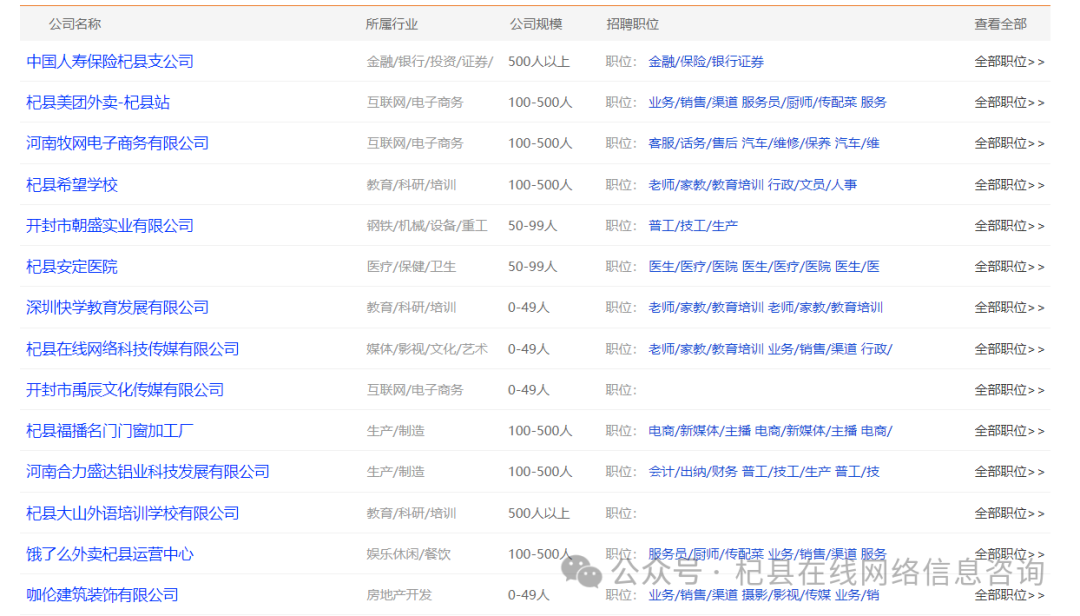The width and height of the screenshot is (1080, 616).
Task: Open 杞县大山外语培训学校有限公司 company link
Action: (132, 513)
